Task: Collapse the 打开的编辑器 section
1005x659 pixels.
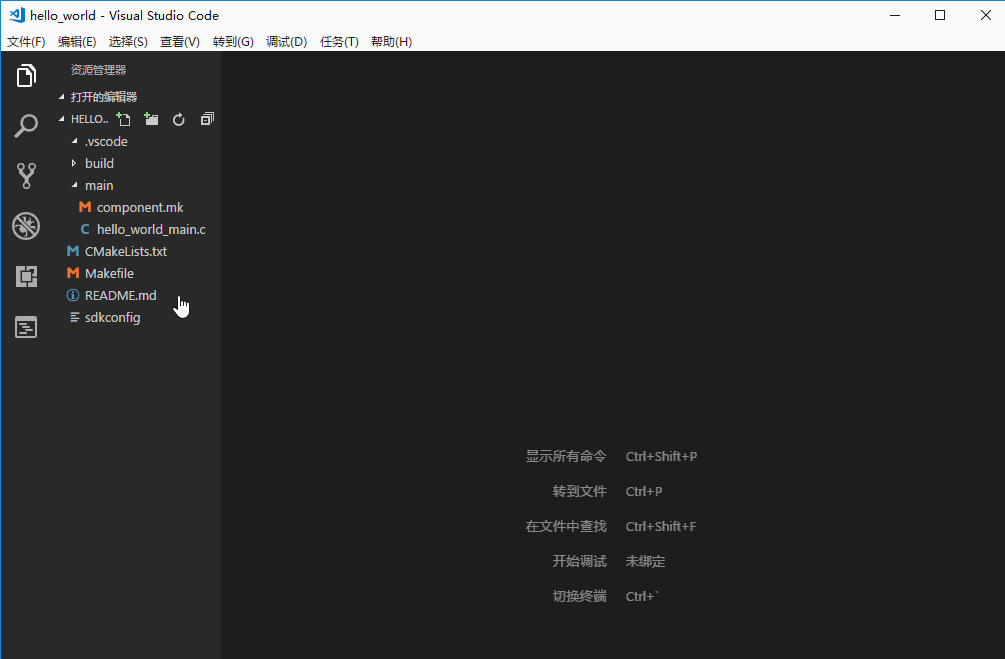Action: [x=62, y=97]
